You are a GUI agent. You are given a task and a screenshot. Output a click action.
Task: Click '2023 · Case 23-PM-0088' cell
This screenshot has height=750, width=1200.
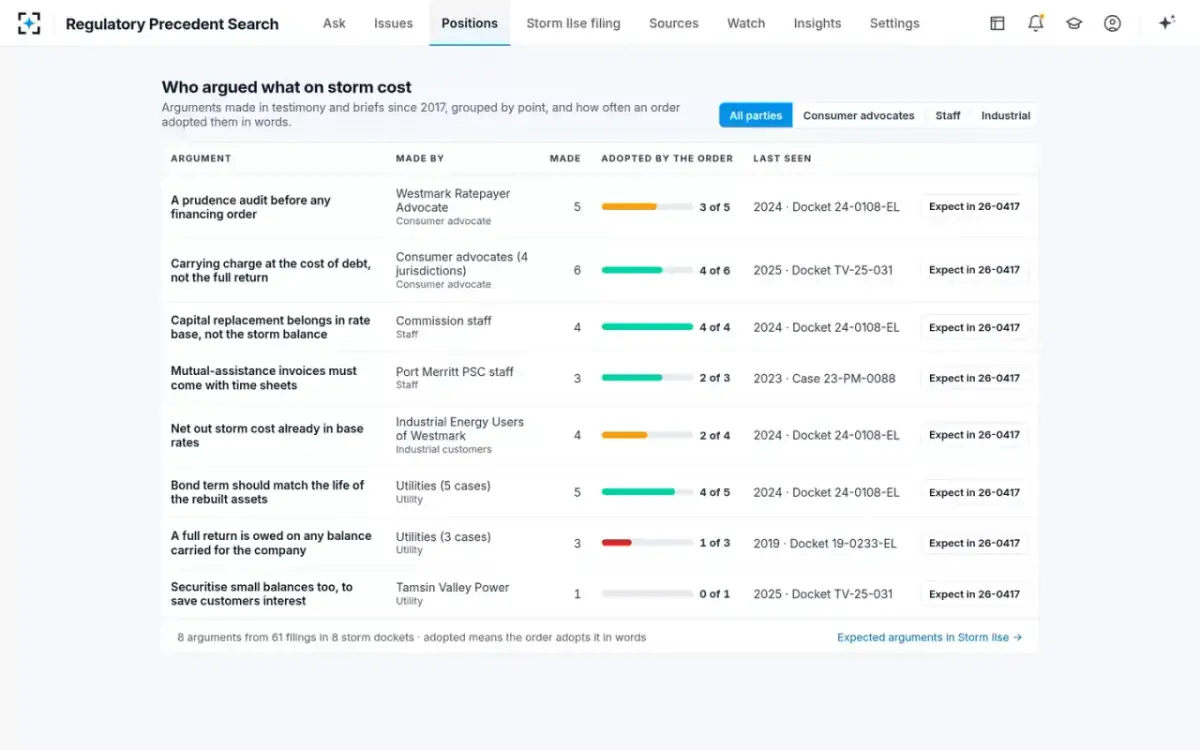824,378
